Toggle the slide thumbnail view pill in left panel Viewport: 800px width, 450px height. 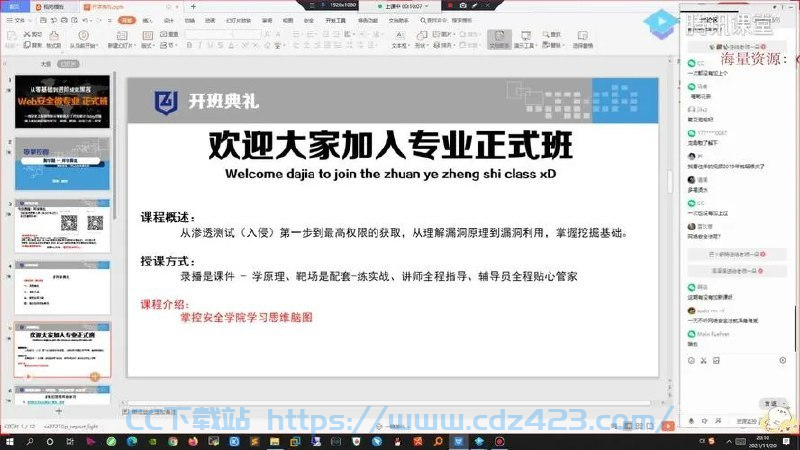[68, 64]
